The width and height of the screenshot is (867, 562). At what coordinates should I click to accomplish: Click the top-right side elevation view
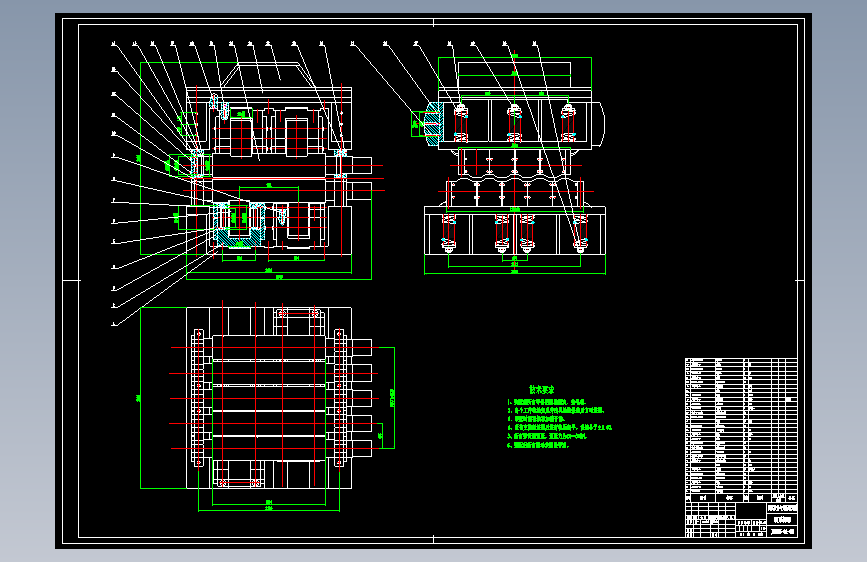(x=514, y=164)
